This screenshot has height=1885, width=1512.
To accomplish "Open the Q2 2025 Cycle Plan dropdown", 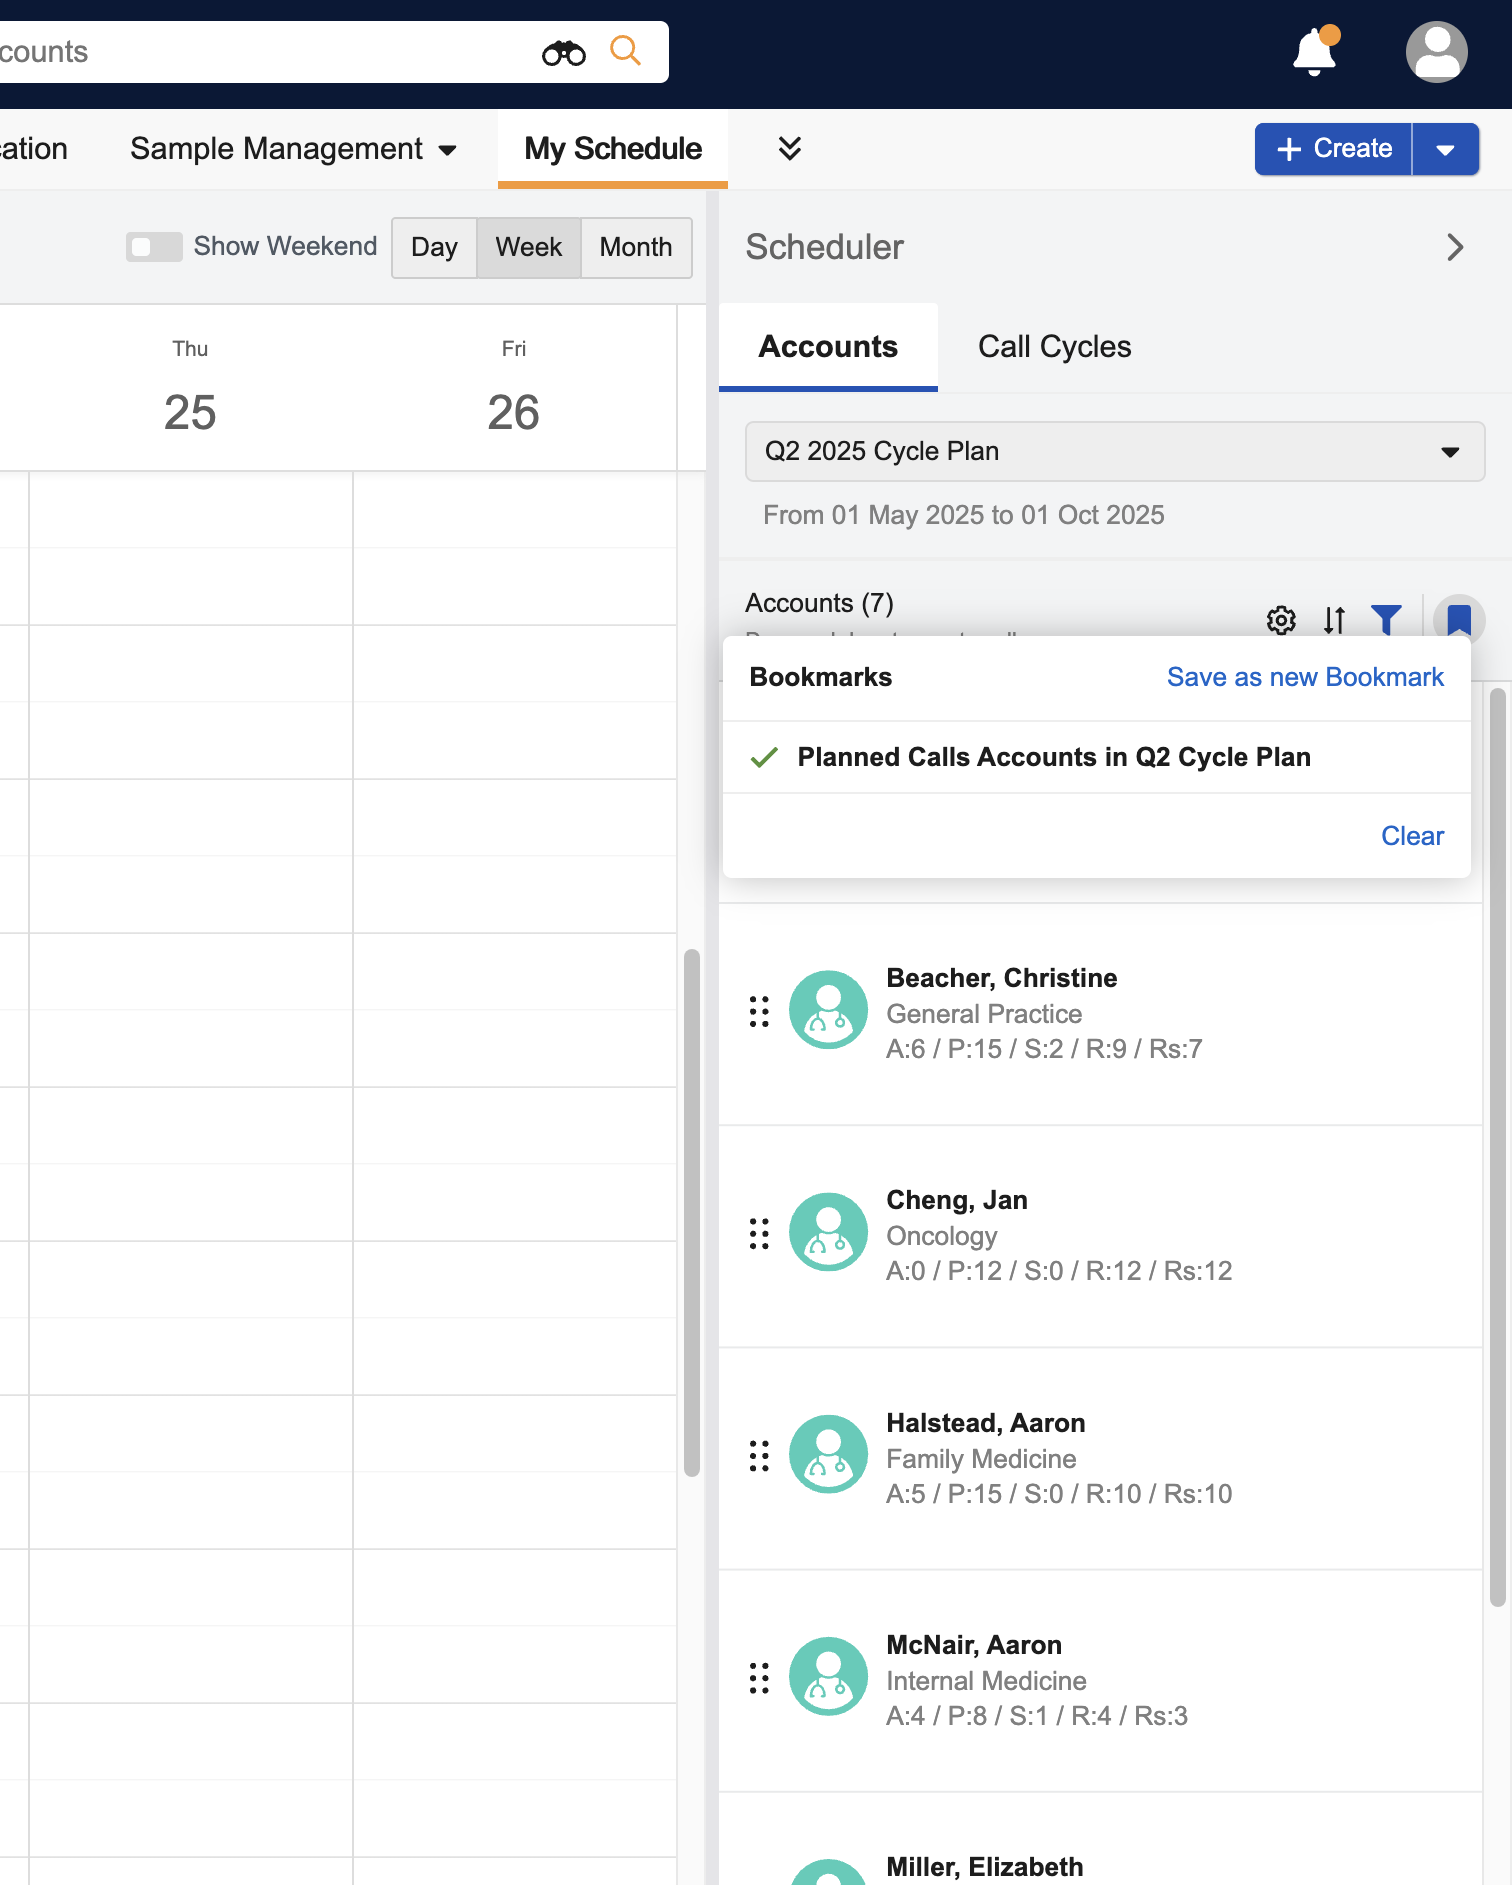I will [x=1114, y=452].
